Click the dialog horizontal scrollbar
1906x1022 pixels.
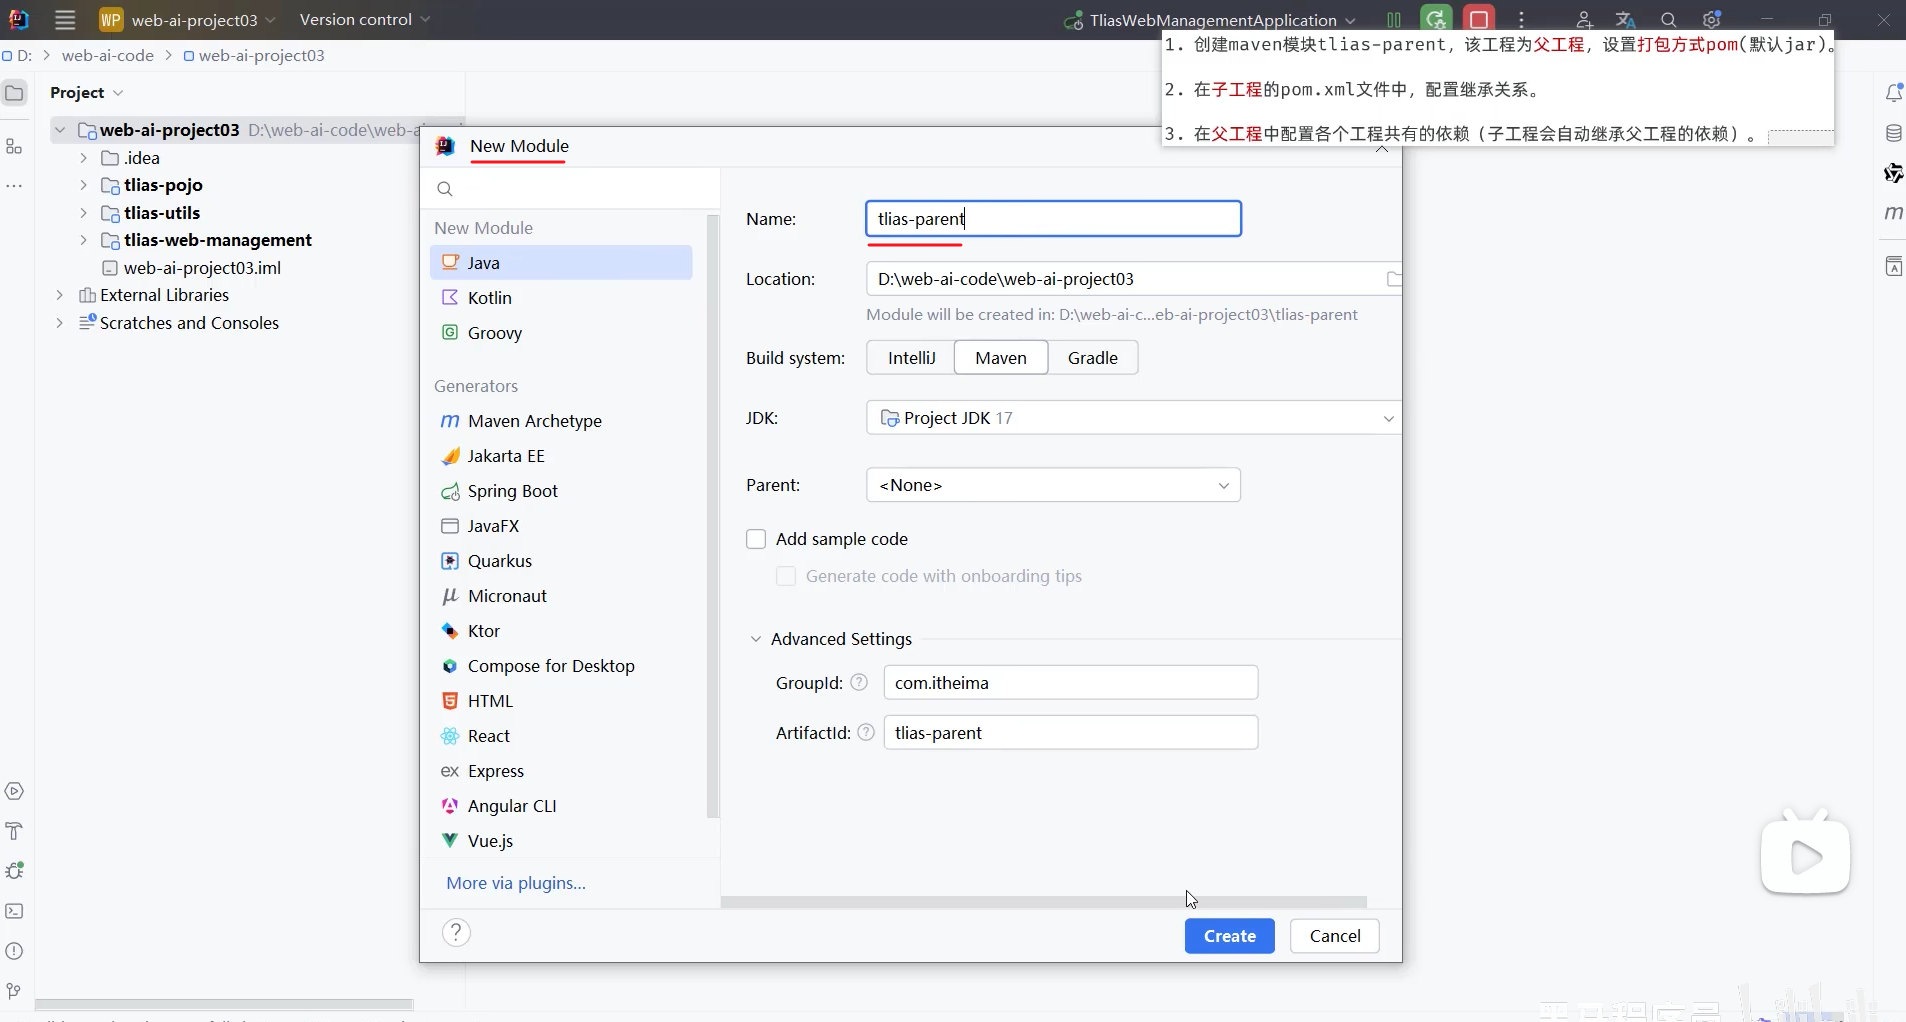coord(1043,902)
